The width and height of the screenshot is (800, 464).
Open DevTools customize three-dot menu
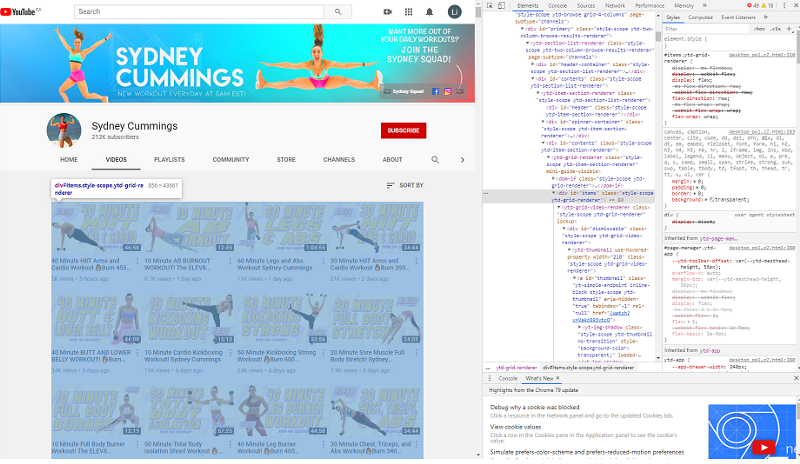tap(784, 6)
